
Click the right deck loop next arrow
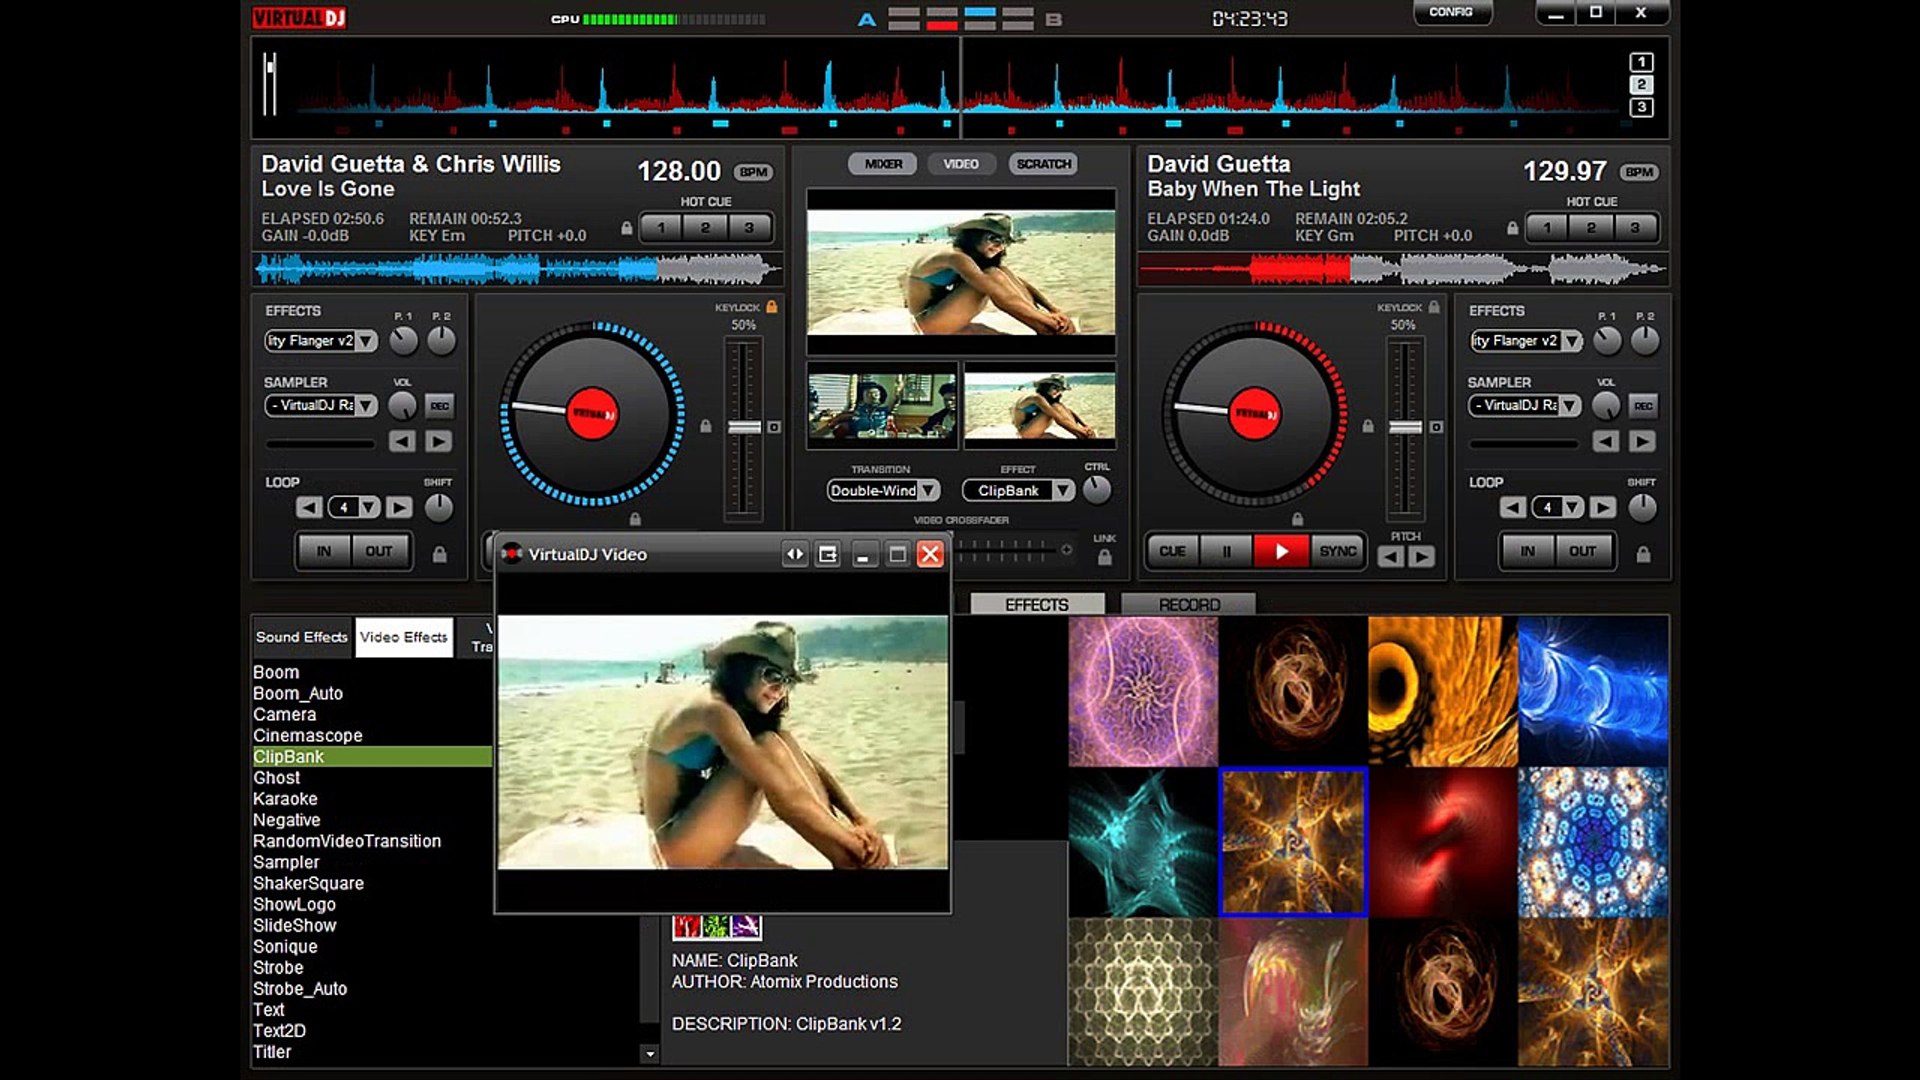tap(1603, 507)
